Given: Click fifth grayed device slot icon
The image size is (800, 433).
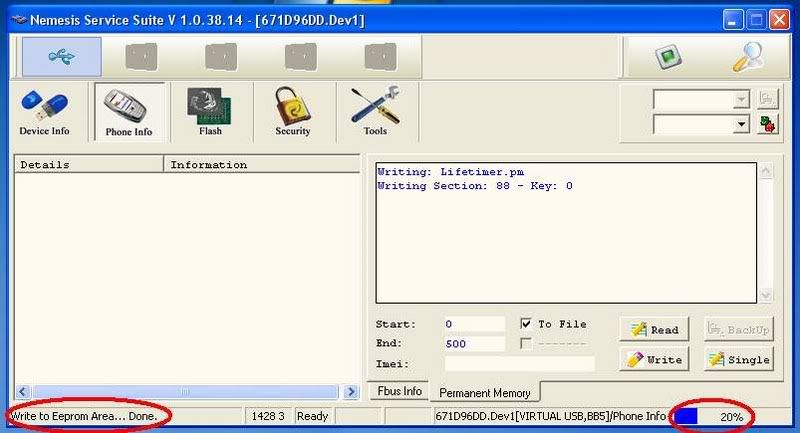Looking at the screenshot, I should pos(381,57).
